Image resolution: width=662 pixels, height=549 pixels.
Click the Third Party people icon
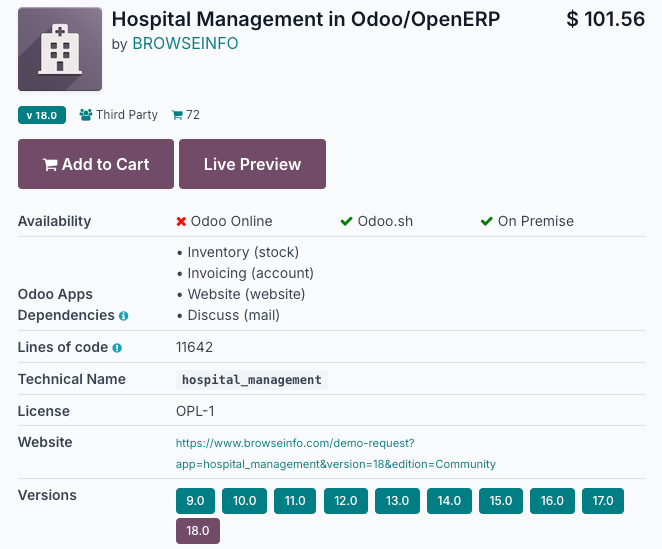point(86,115)
